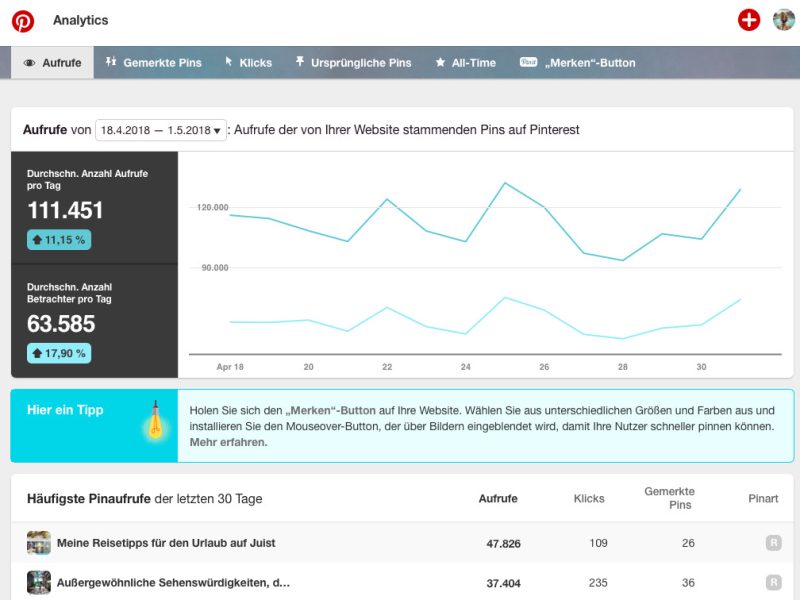Open the Gemerkte Pins tab
This screenshot has width=800, height=600.
153,63
